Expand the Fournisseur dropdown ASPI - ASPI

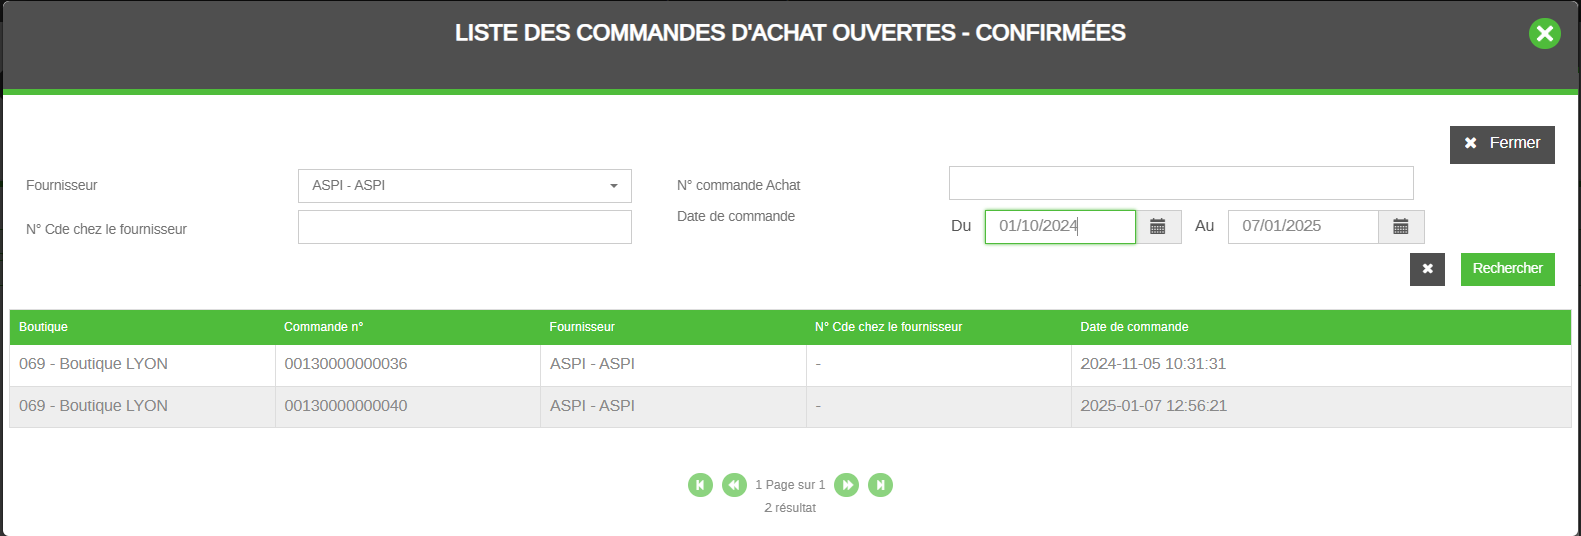[465, 186]
